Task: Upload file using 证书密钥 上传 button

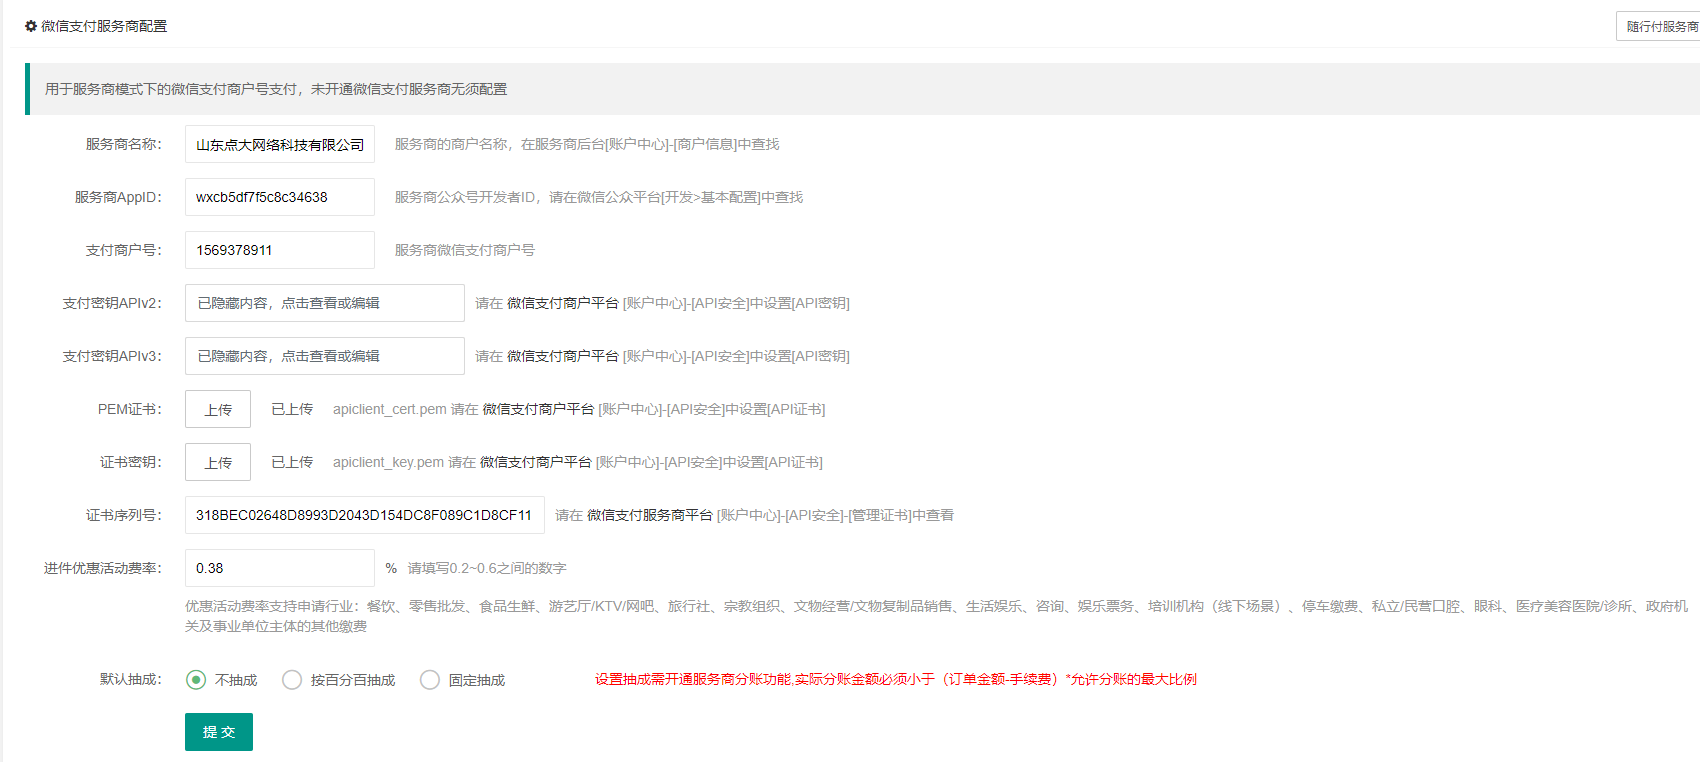Action: tap(218, 462)
